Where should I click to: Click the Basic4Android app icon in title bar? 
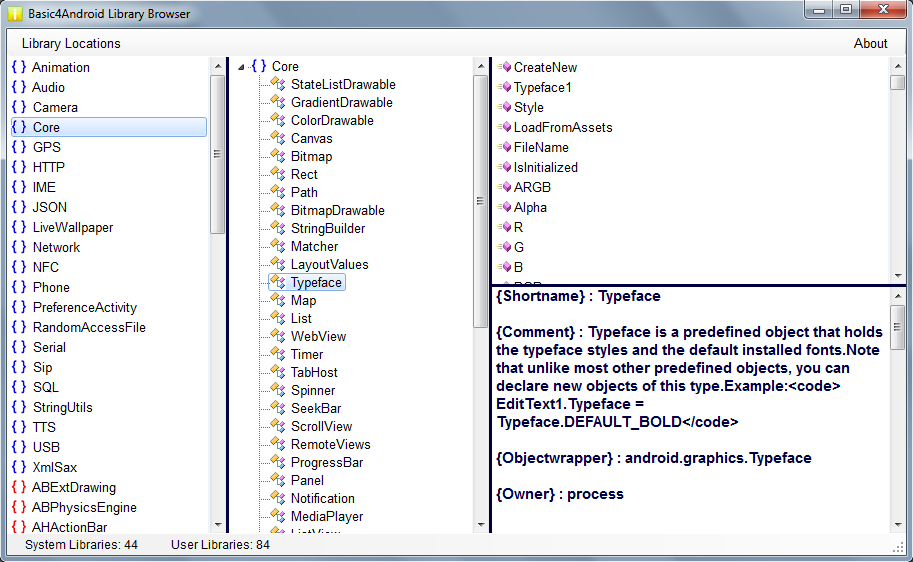pyautogui.click(x=15, y=13)
